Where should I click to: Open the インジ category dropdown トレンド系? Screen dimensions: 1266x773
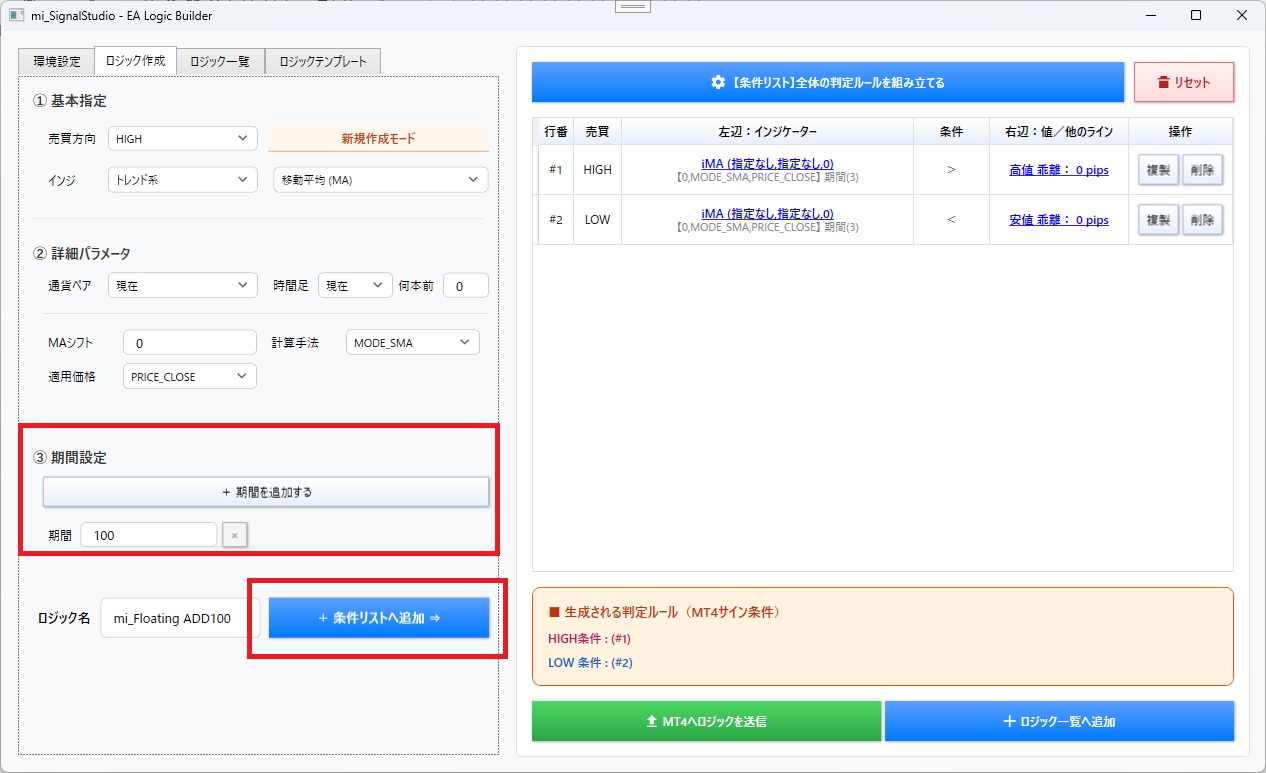(x=183, y=180)
